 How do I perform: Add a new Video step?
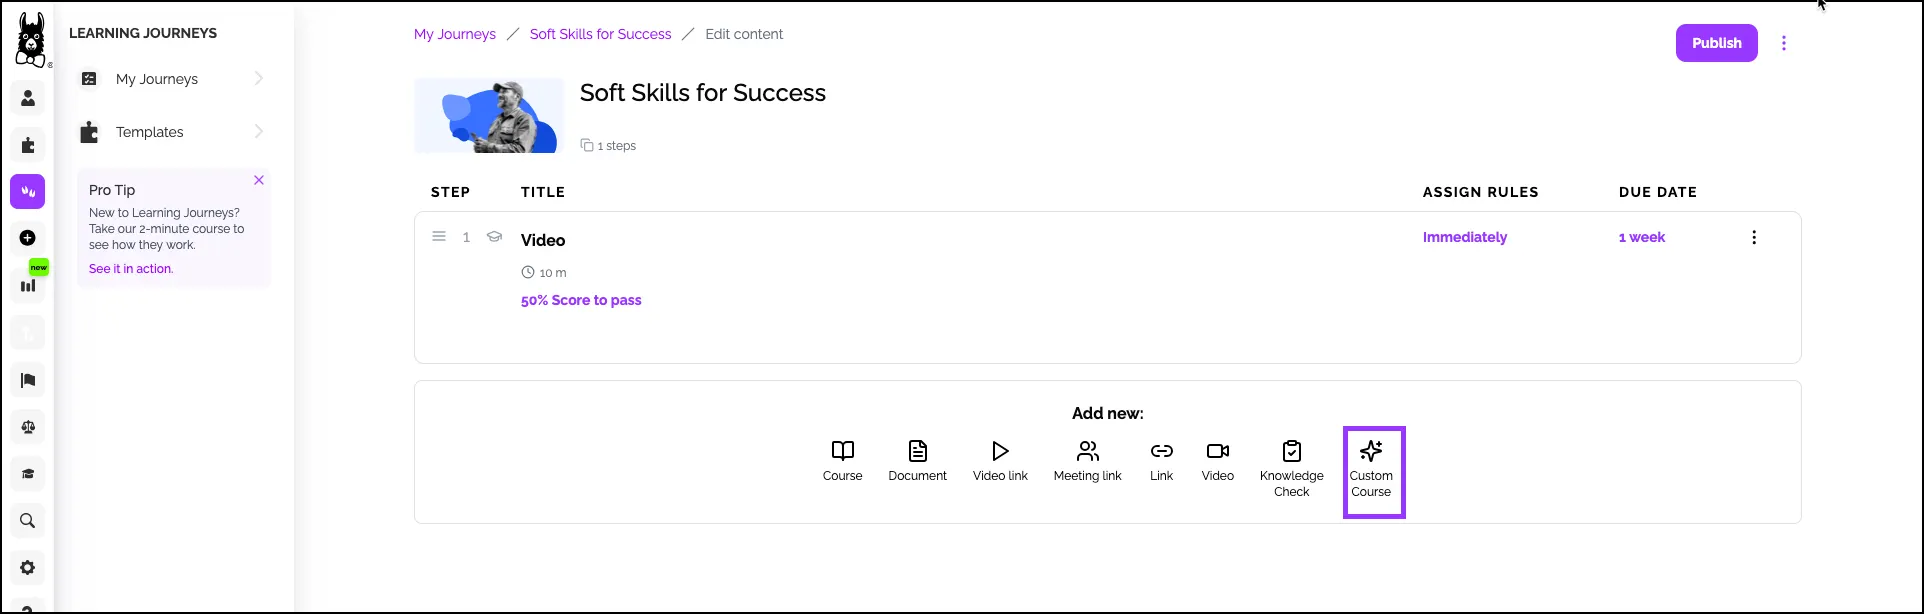pos(1217,462)
